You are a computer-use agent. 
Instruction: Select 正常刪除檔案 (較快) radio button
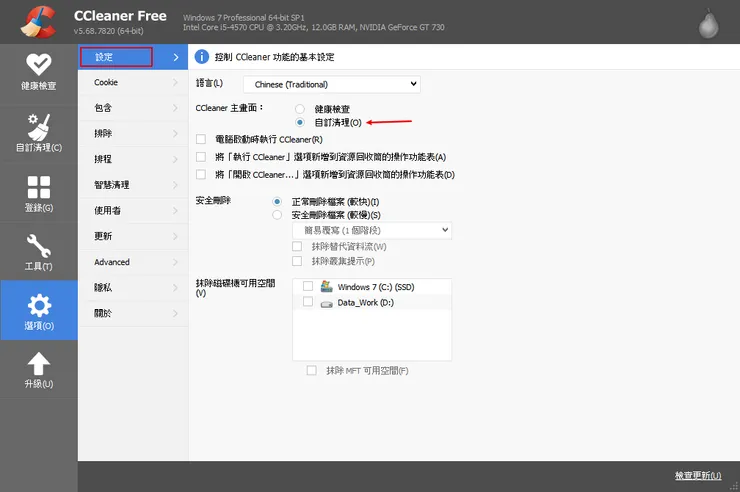pyautogui.click(x=277, y=201)
